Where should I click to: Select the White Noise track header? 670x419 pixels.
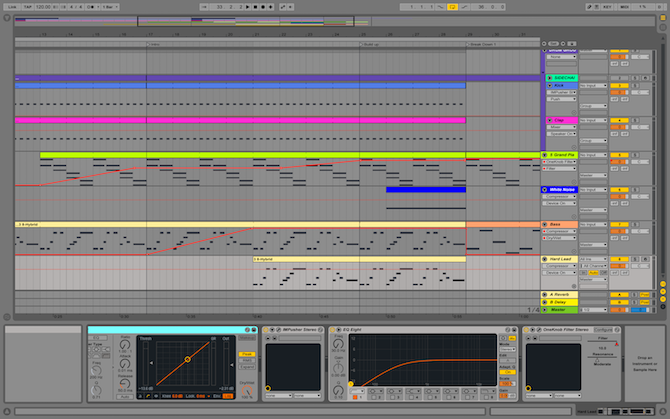coord(561,189)
